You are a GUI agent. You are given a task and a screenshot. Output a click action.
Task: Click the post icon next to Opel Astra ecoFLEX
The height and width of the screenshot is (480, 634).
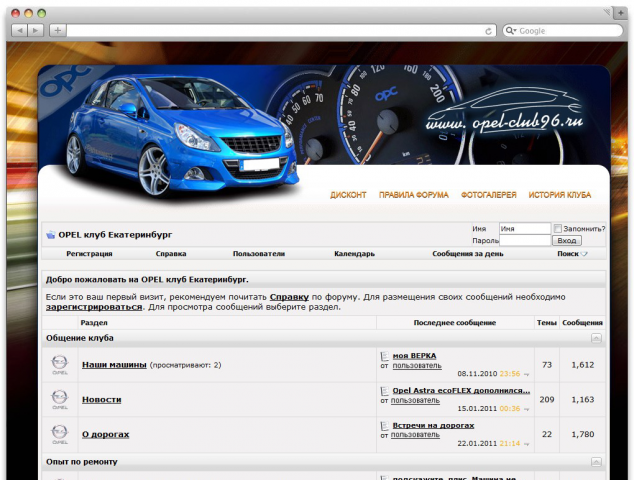pyautogui.click(x=385, y=391)
